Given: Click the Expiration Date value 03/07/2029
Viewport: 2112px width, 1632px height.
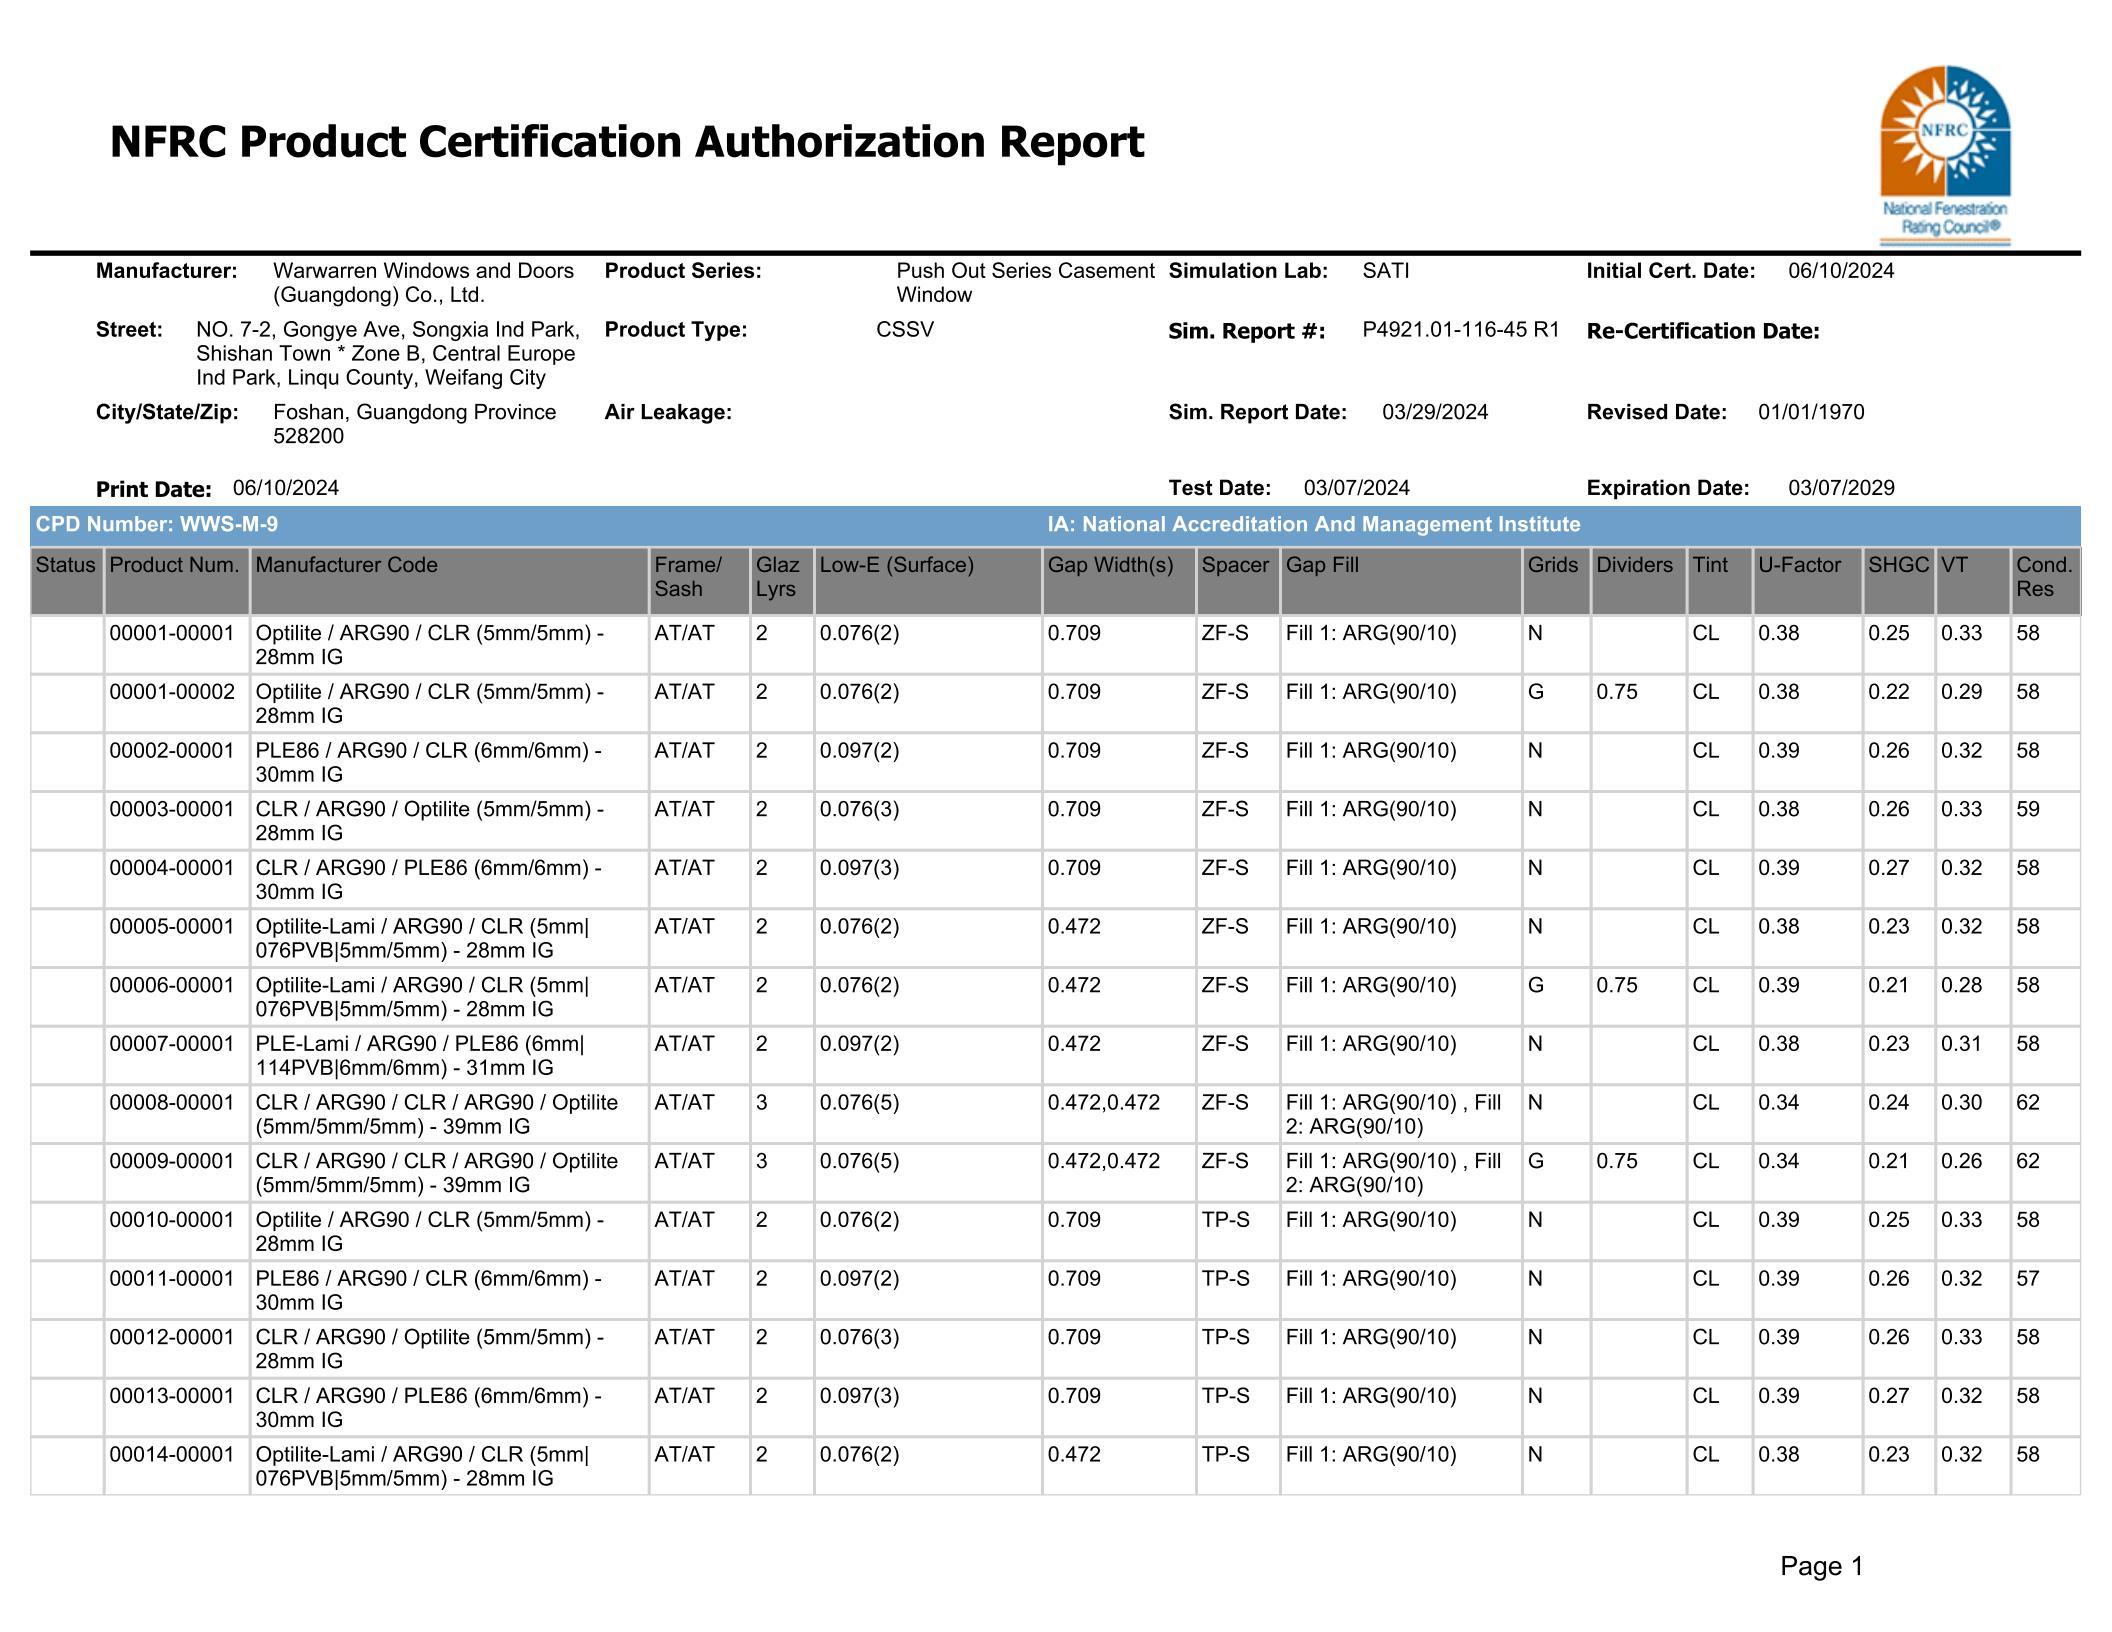Looking at the screenshot, I should point(1841,488).
